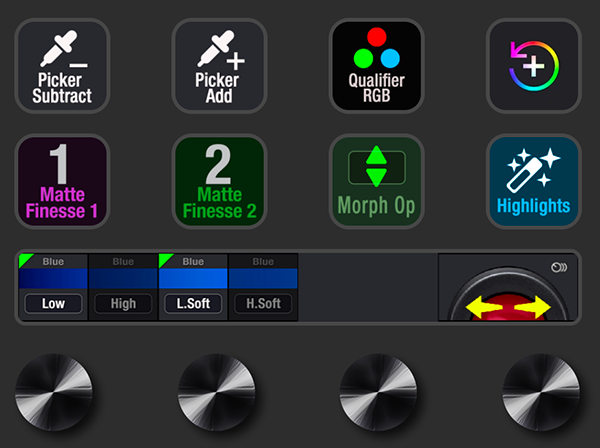The height and width of the screenshot is (448, 600).
Task: Select the Blue Low parameter
Action: pos(53,303)
